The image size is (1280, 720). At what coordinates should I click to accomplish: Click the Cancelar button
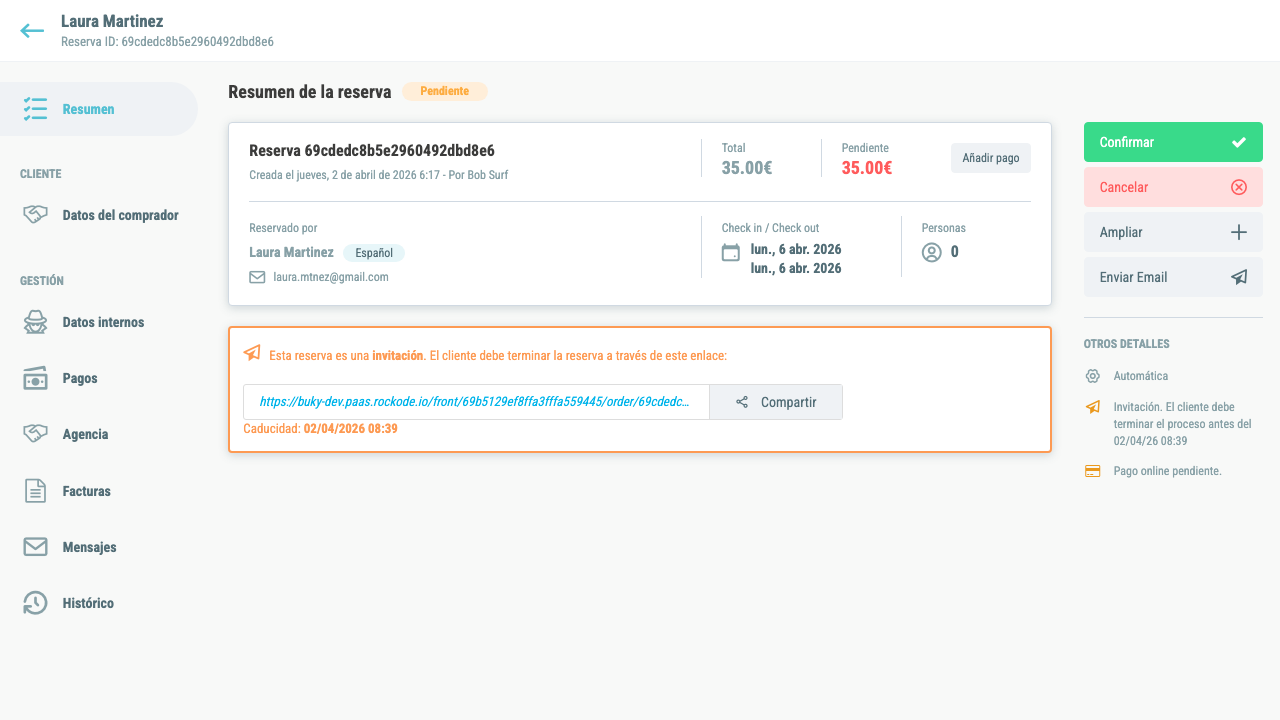1173,187
